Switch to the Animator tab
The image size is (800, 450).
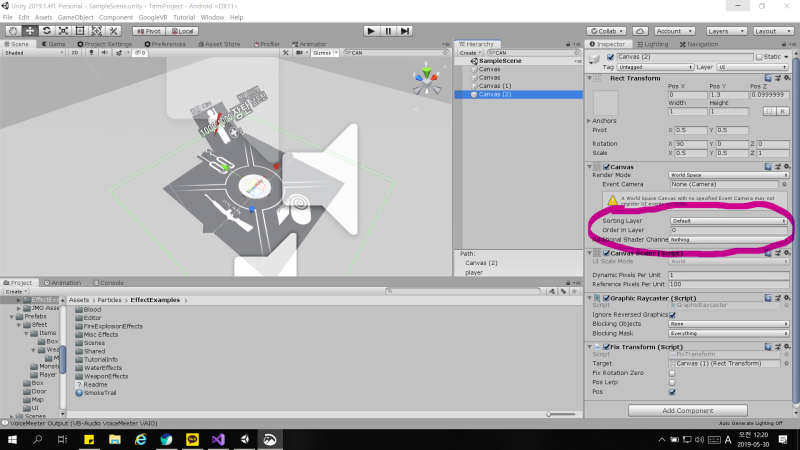click(x=309, y=44)
